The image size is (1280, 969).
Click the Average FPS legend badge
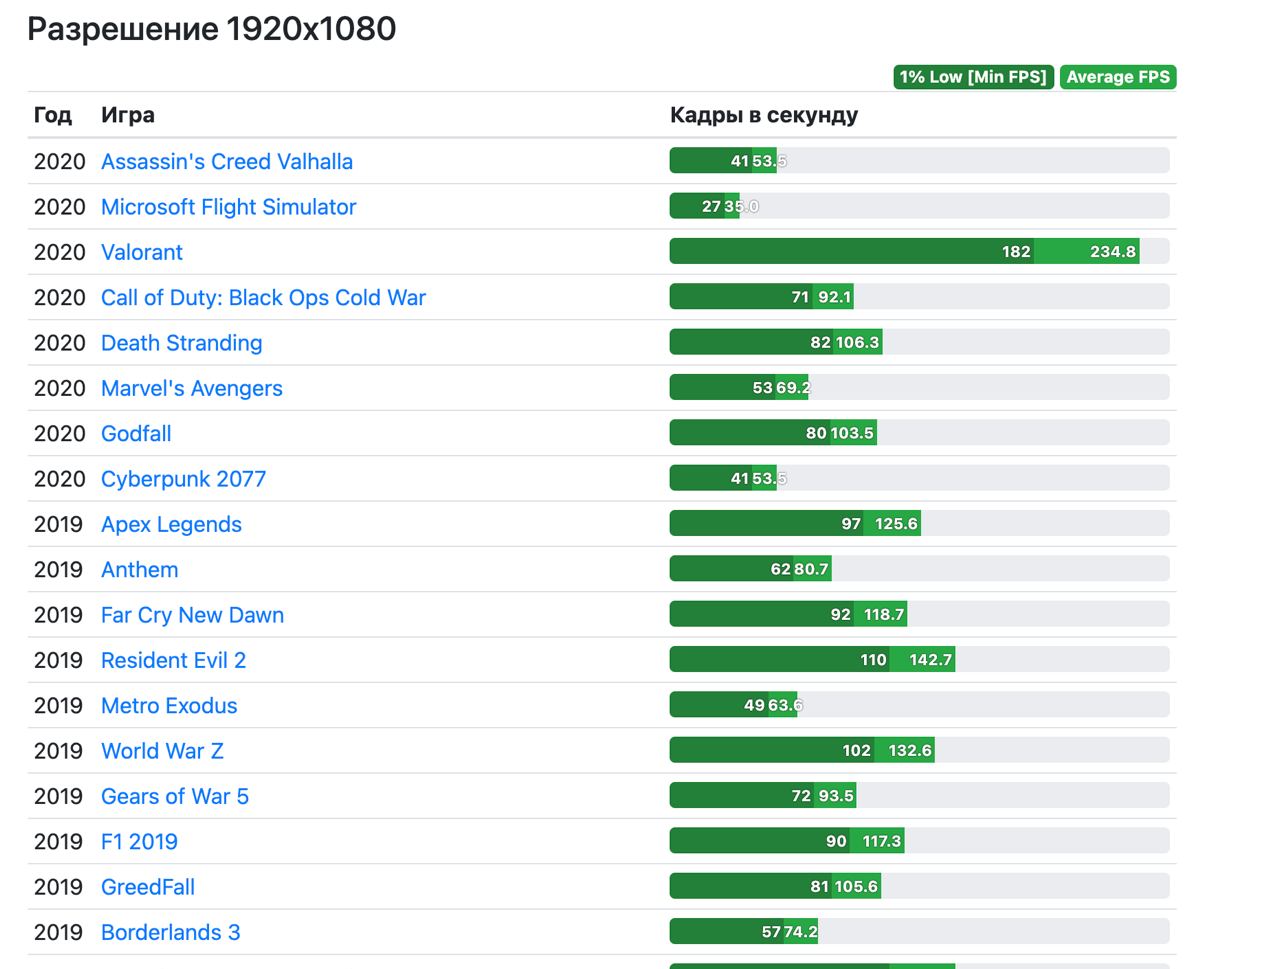(1118, 77)
